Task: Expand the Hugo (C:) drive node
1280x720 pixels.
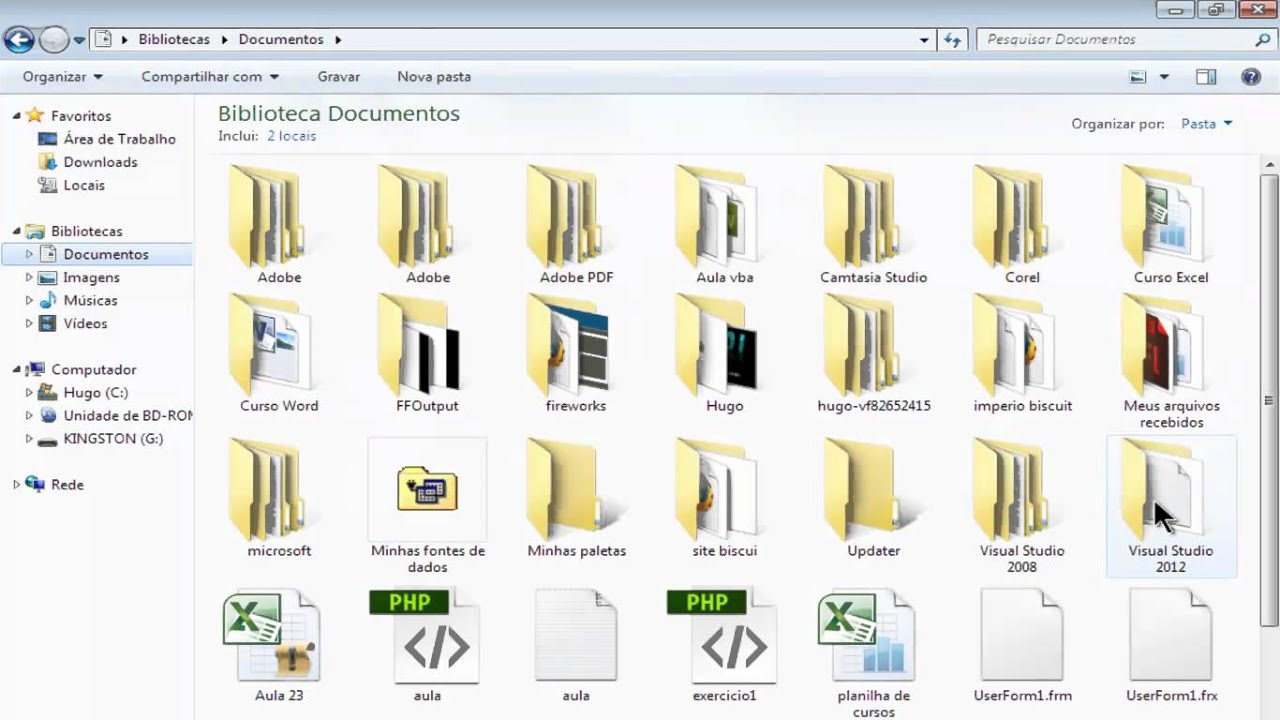Action: [29, 393]
